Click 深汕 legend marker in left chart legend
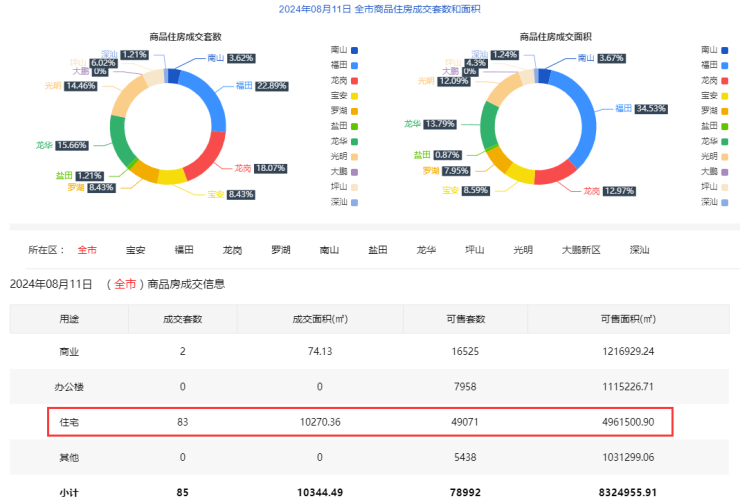 pos(354,203)
